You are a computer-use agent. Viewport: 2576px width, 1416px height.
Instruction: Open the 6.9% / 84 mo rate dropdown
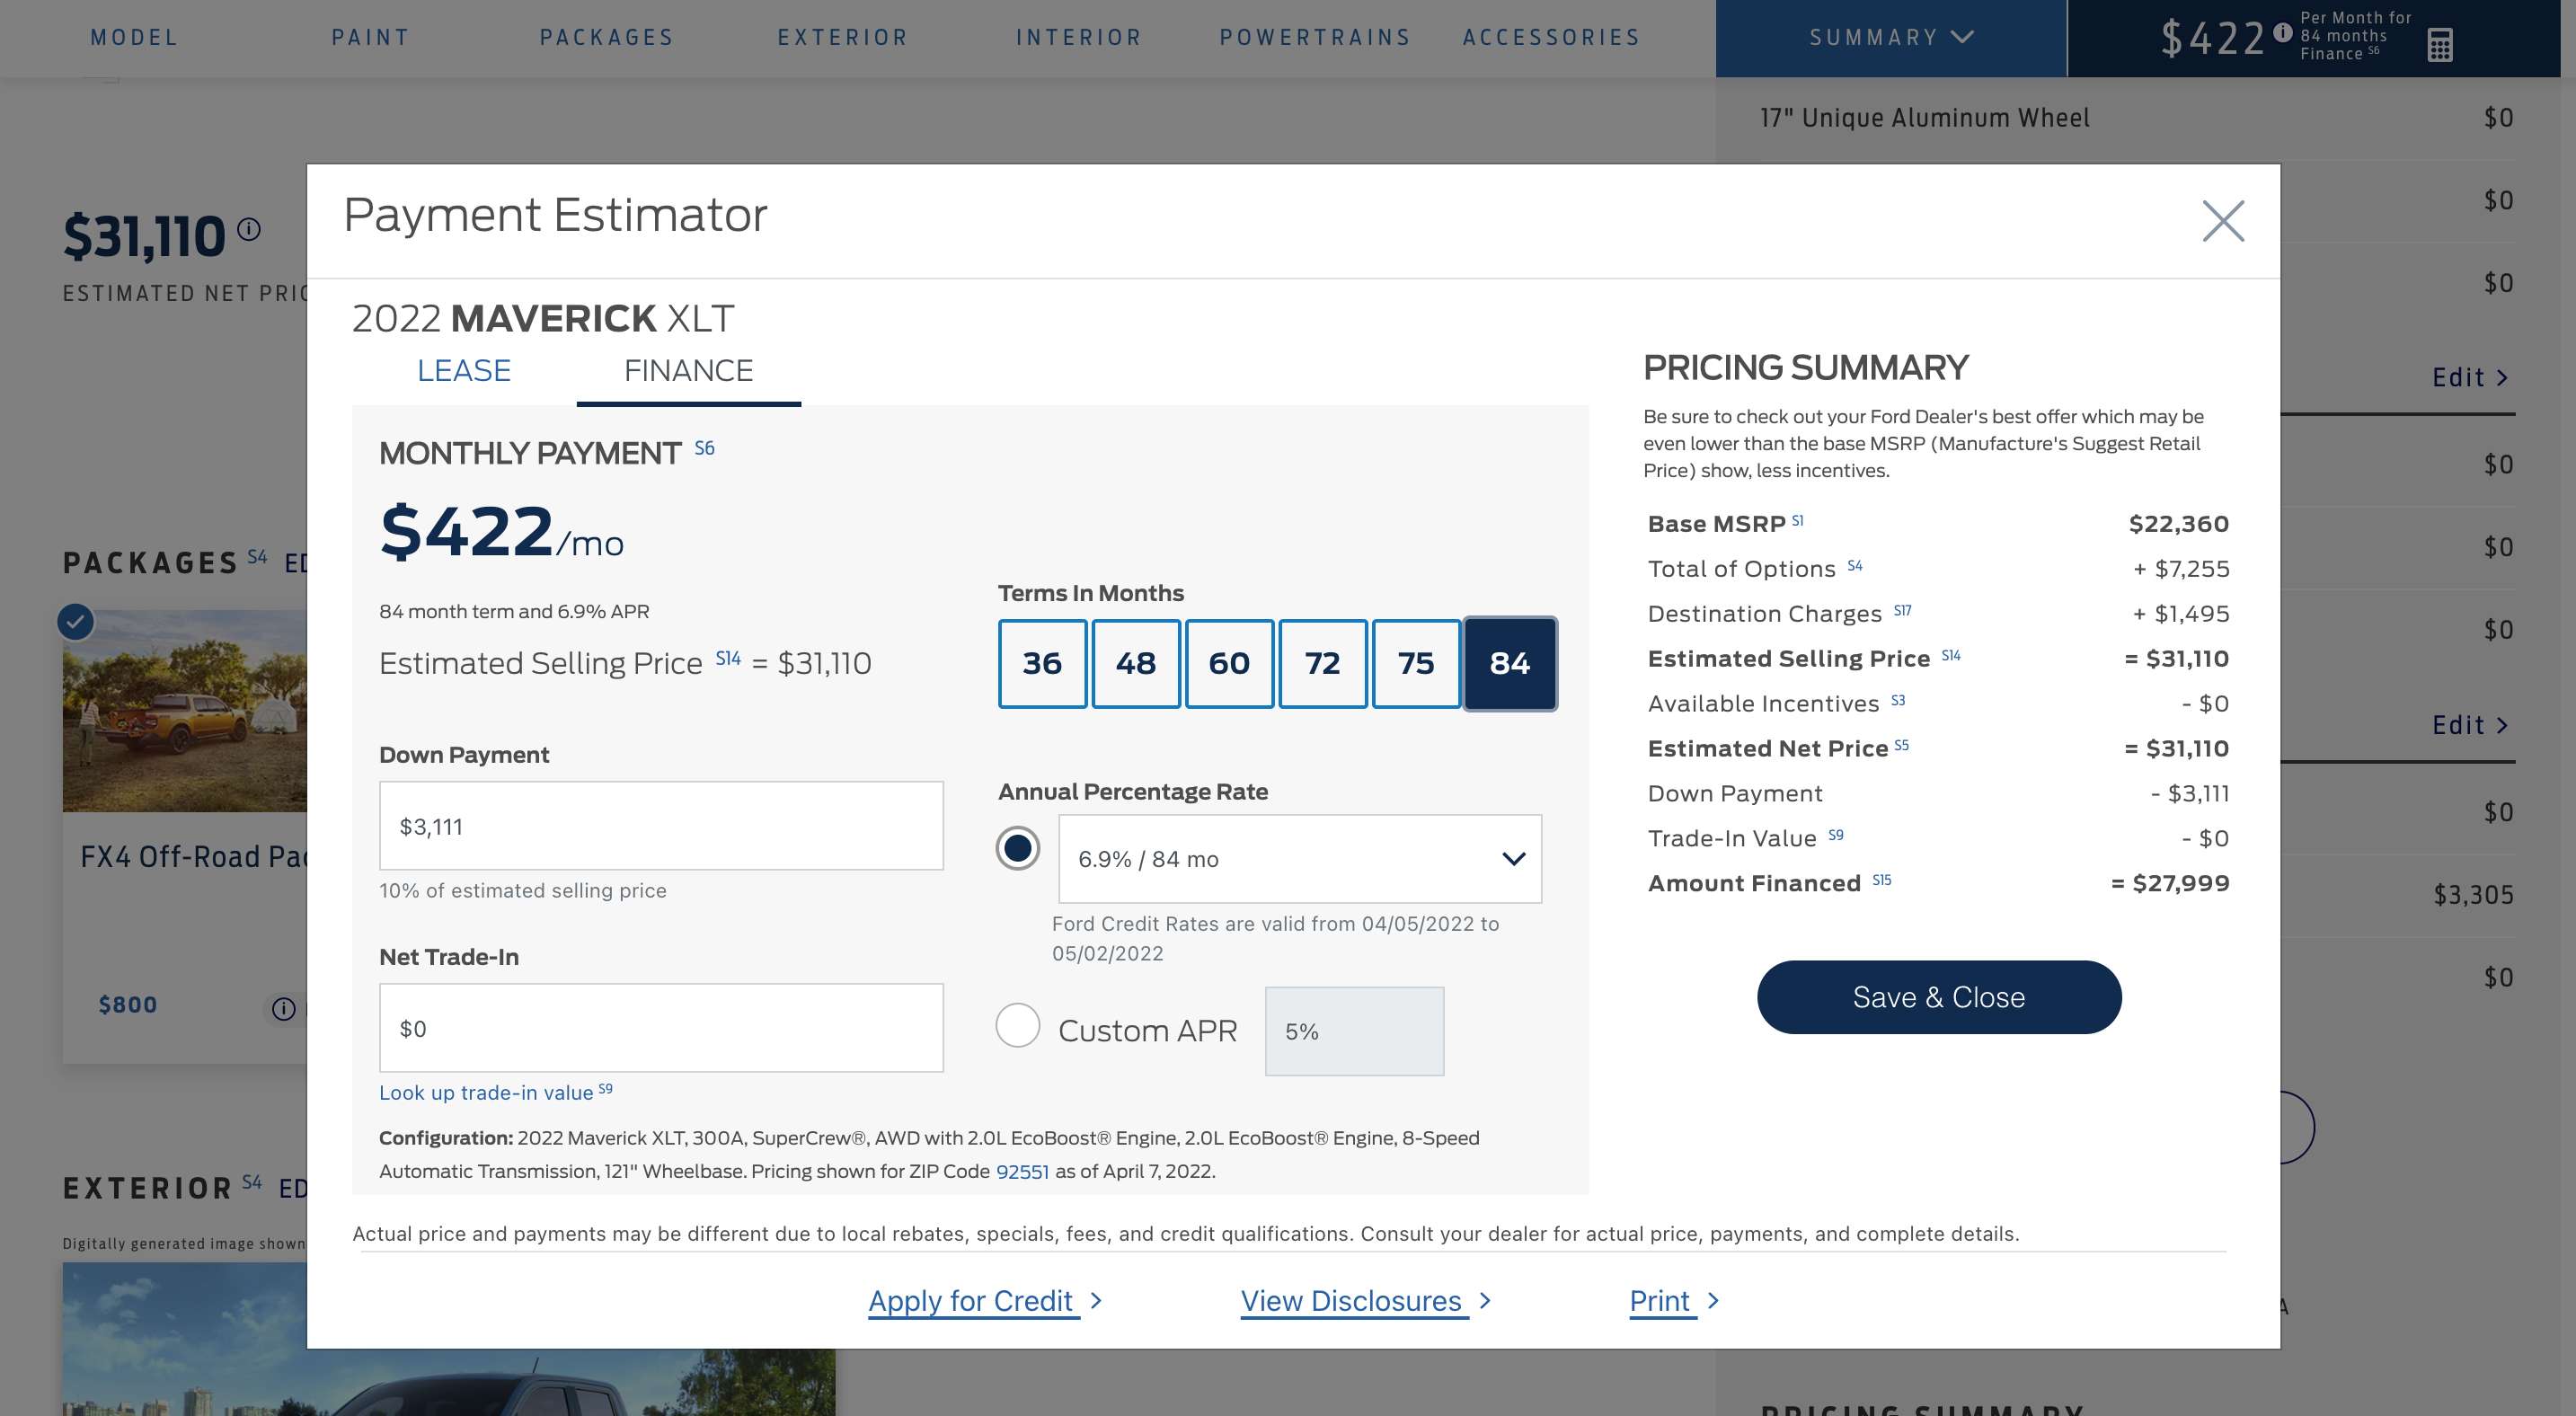pyautogui.click(x=1299, y=859)
